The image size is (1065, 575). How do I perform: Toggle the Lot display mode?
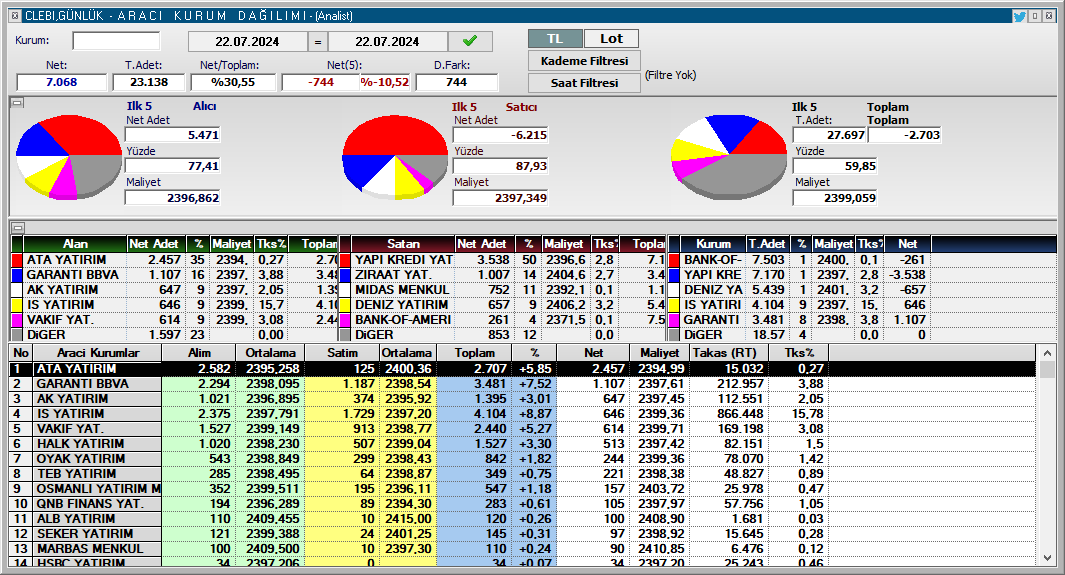[x=611, y=39]
